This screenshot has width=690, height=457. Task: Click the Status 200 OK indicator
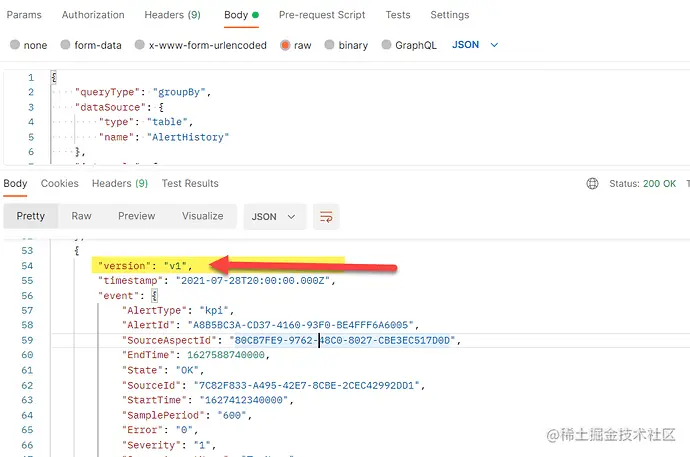pos(642,184)
